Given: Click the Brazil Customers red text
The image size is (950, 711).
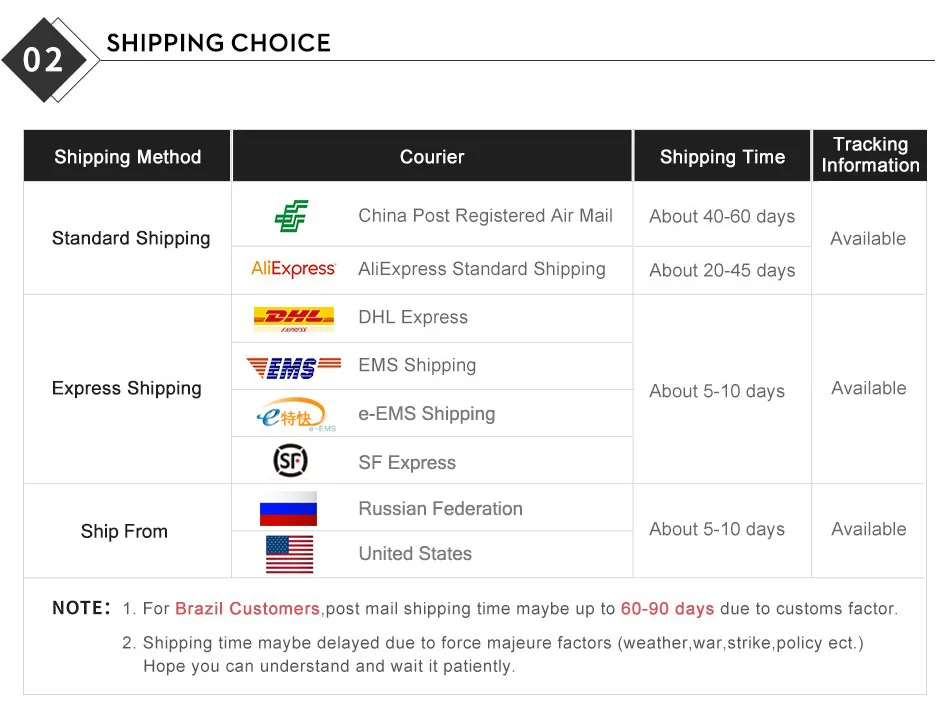Looking at the screenshot, I should pyautogui.click(x=247, y=608).
